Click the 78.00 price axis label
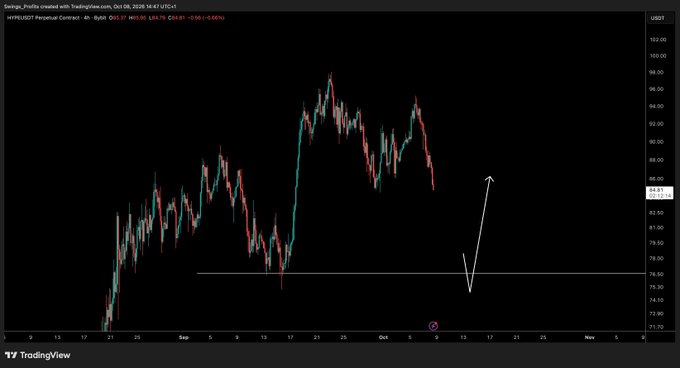This screenshot has width=680, height=368. pos(657,259)
